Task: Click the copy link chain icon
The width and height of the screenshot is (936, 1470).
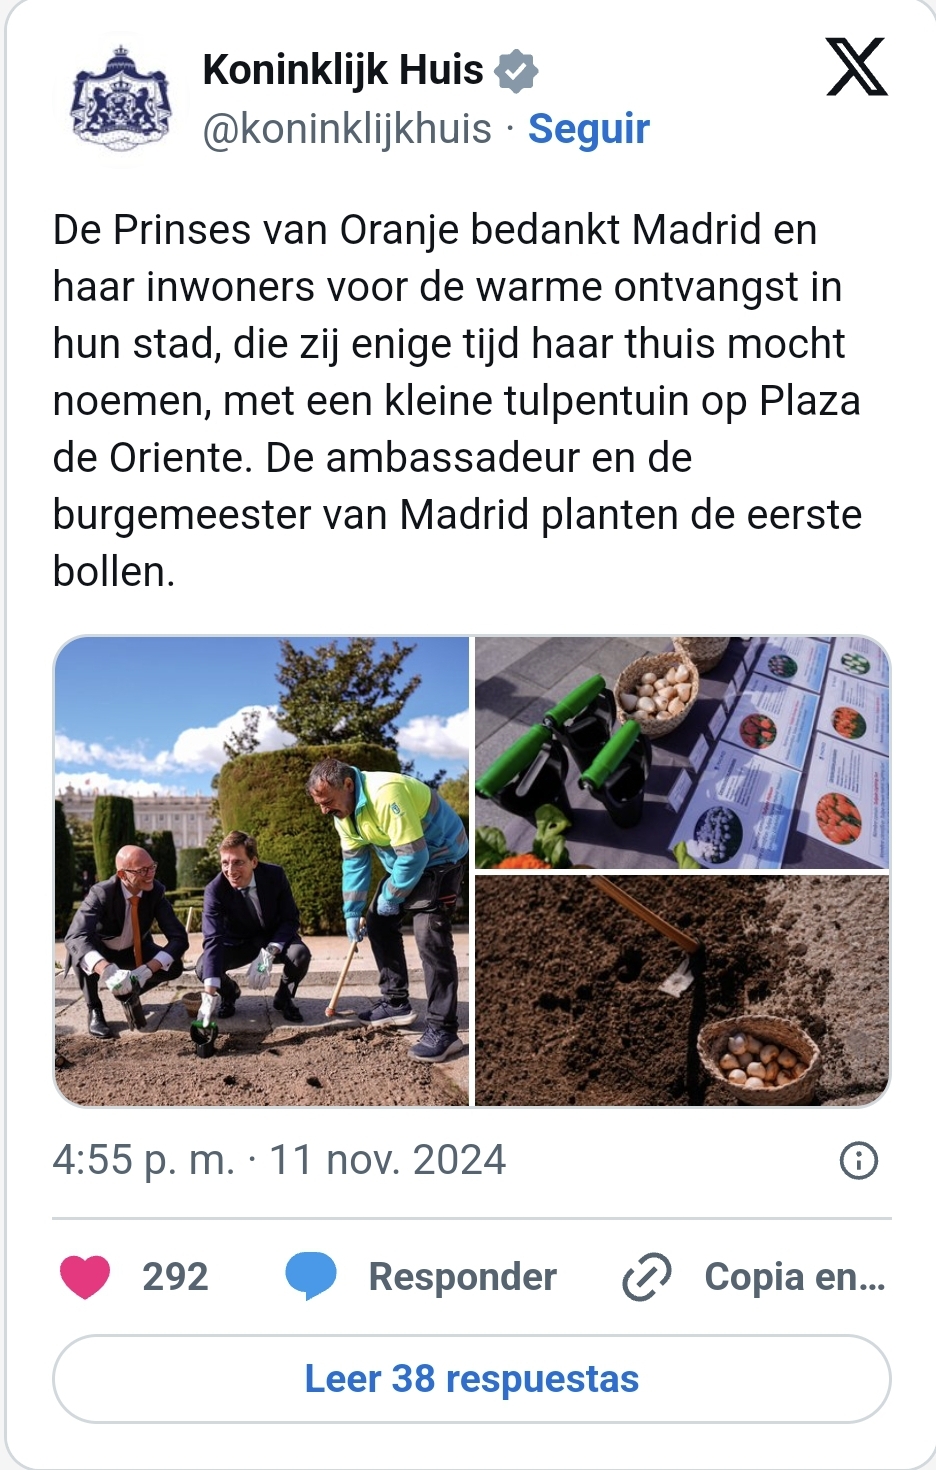Action: [x=647, y=1277]
